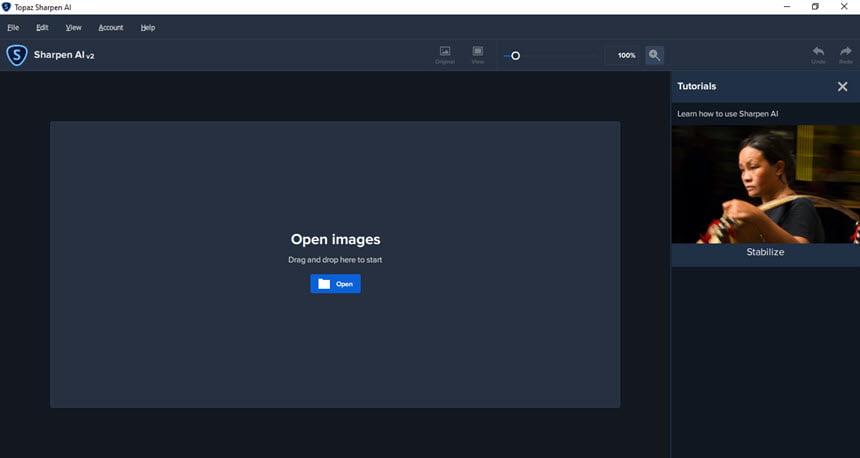
Task: Open the Stabilize tutorial thumbnail
Action: click(x=766, y=184)
